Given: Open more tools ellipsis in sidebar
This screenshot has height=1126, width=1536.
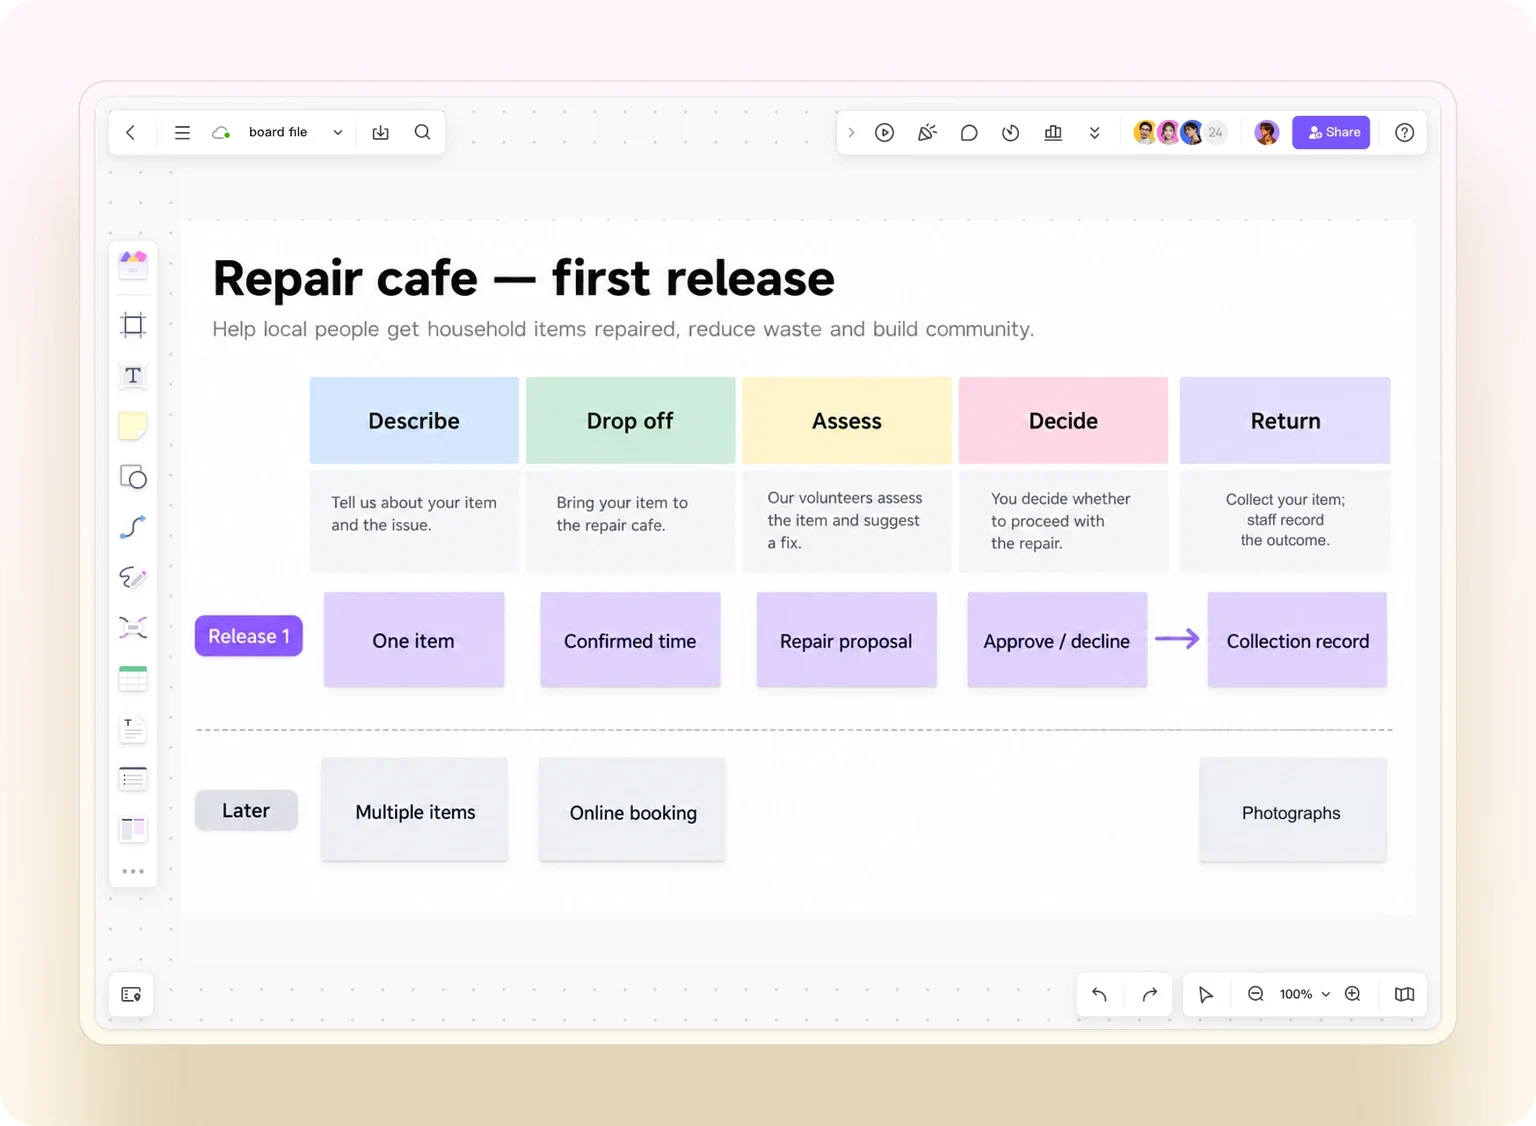Looking at the screenshot, I should coord(133,871).
